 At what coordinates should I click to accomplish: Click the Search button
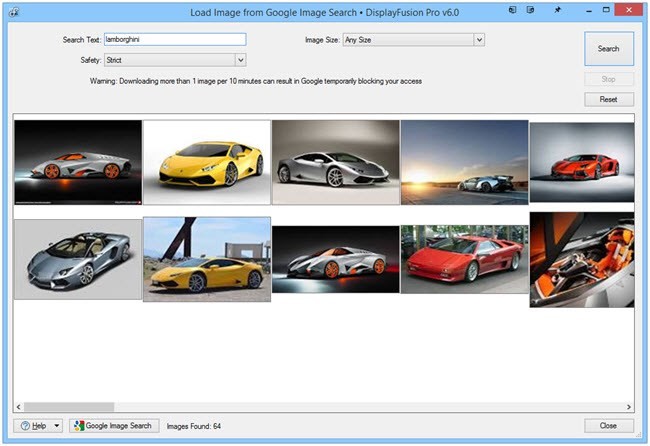pos(609,48)
